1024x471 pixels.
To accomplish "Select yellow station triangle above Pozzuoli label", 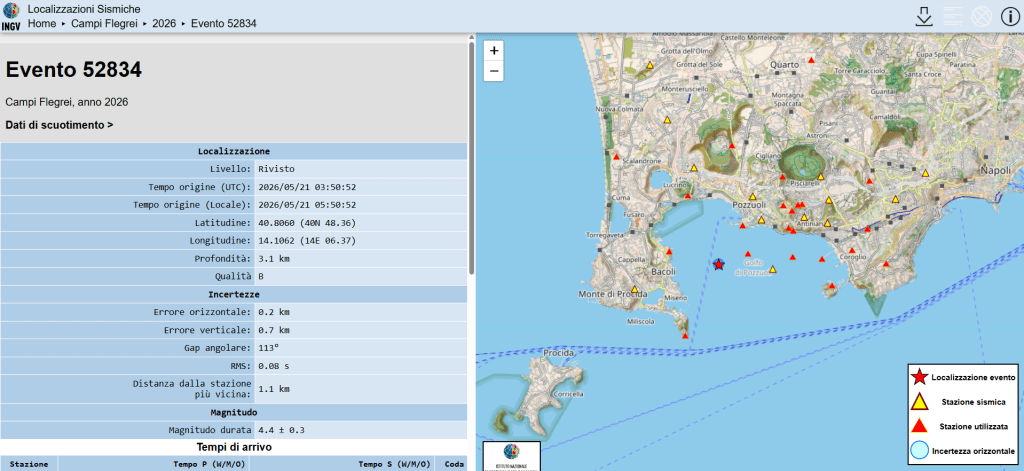I will tap(752, 197).
